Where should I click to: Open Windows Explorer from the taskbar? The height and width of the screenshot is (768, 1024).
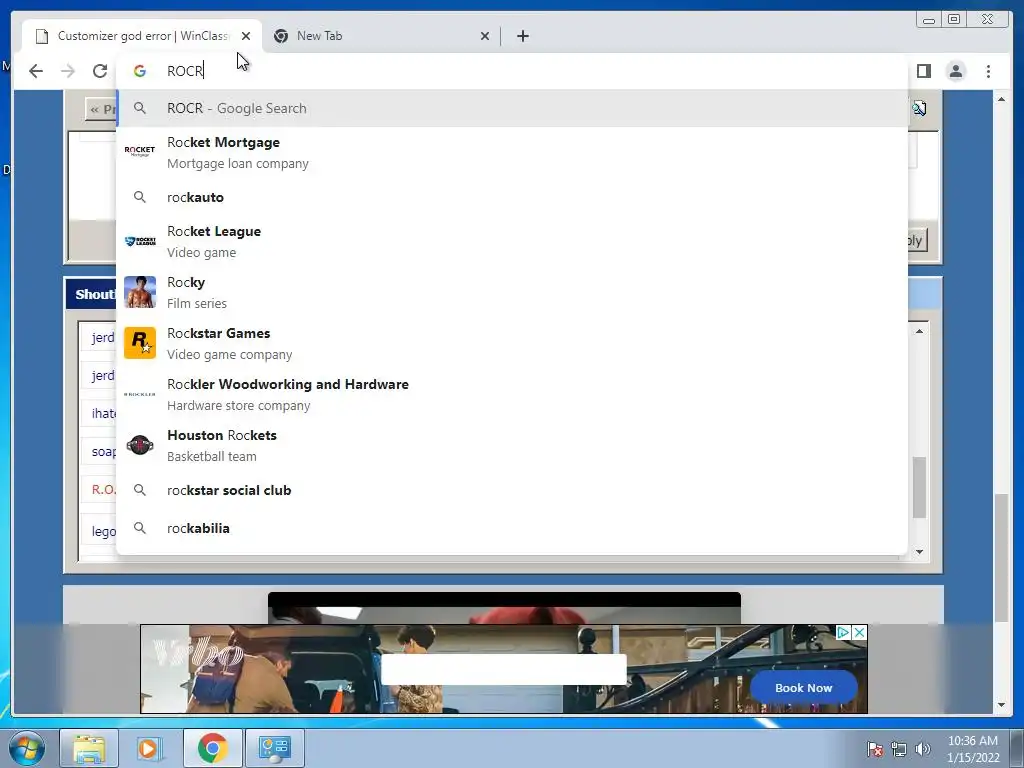pos(89,748)
